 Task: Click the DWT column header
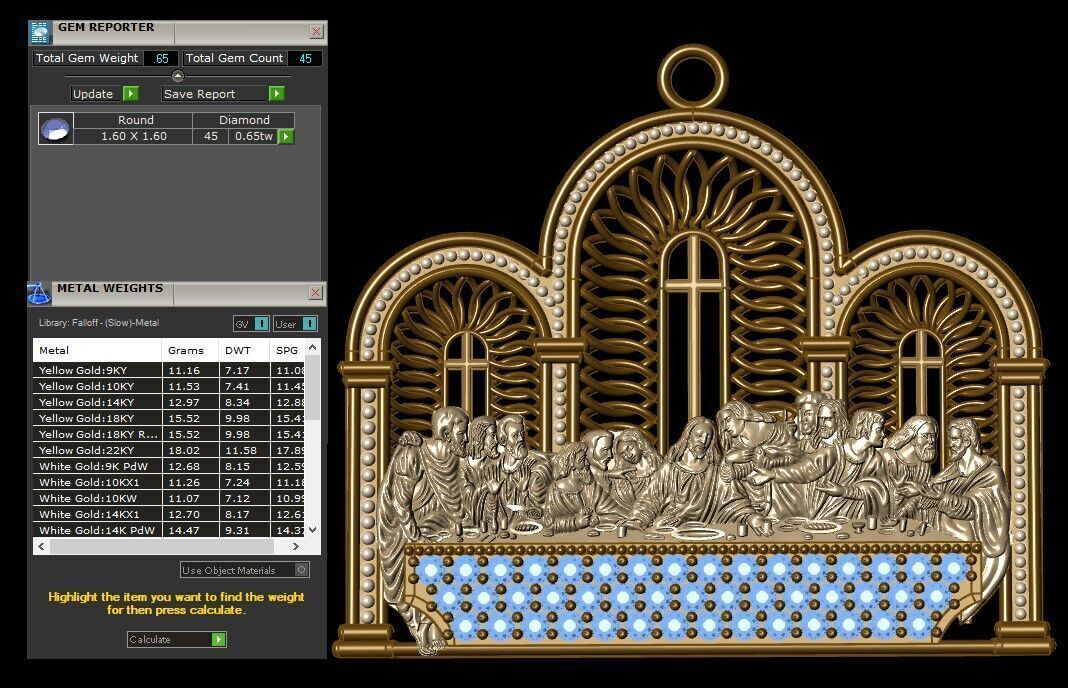click(x=245, y=350)
